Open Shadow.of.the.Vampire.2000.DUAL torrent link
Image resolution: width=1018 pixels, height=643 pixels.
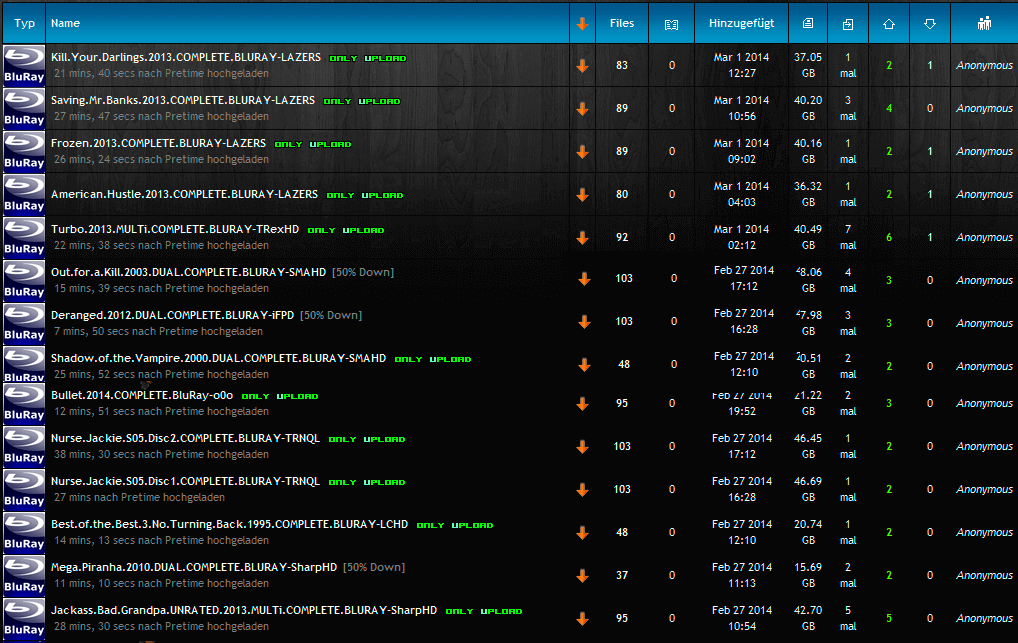pyautogui.click(x=218, y=358)
